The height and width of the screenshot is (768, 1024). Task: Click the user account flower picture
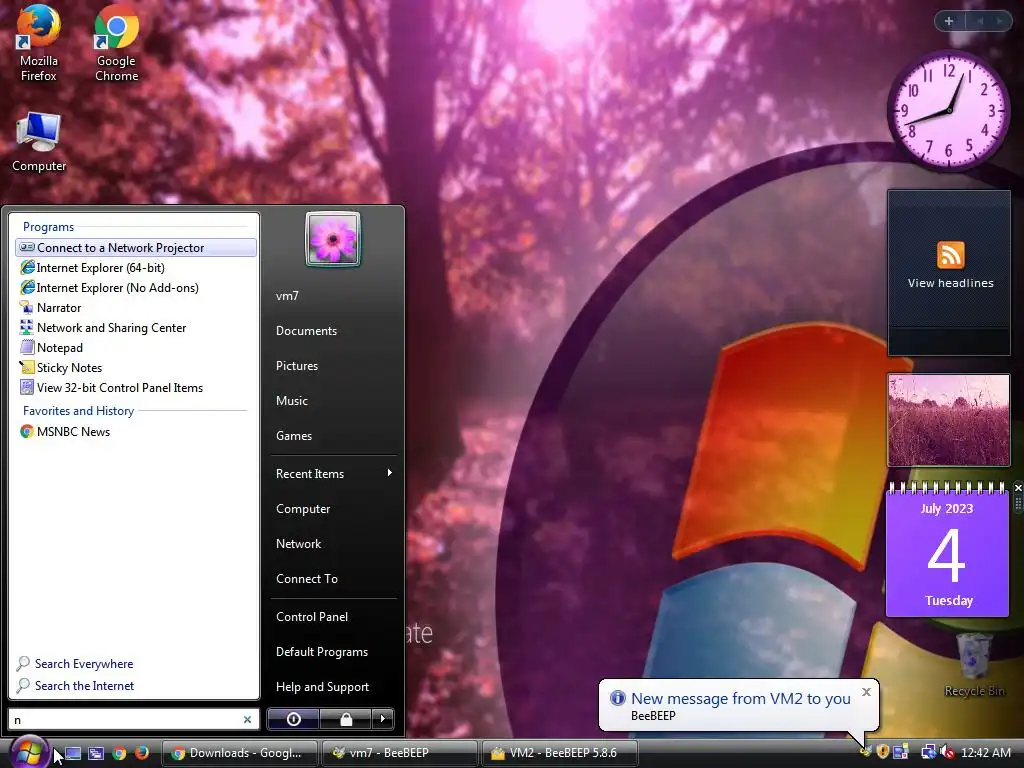click(x=332, y=239)
